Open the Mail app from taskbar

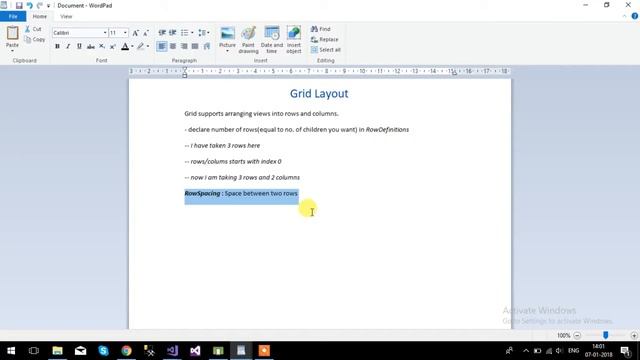[80, 351]
